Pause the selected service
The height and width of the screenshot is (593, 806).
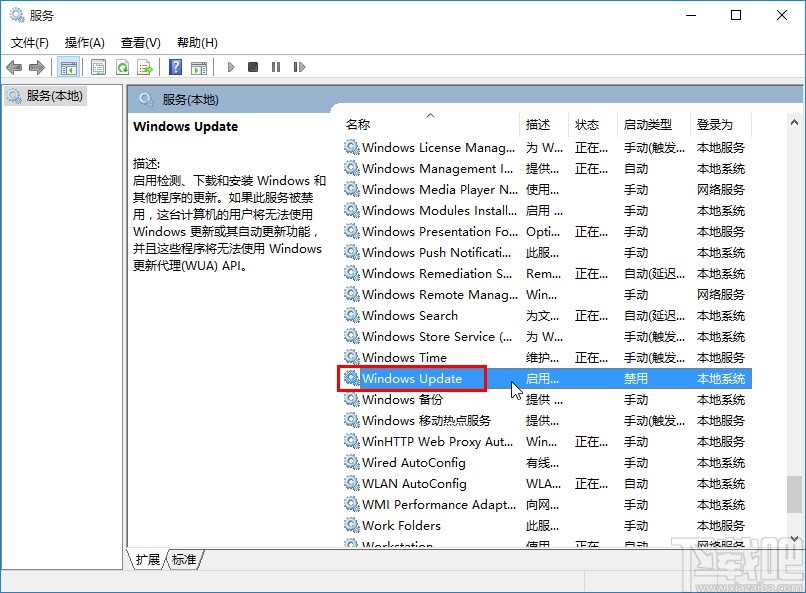tap(277, 67)
